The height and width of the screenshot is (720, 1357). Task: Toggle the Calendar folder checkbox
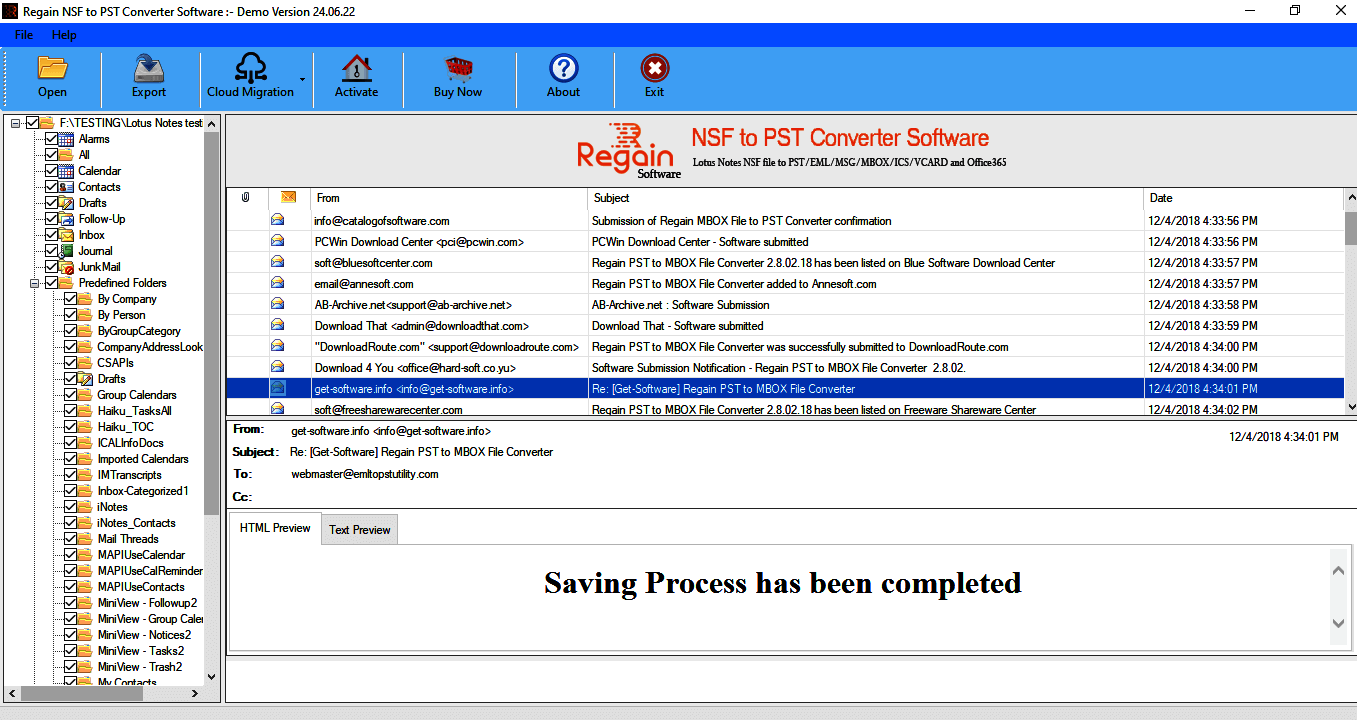pyautogui.click(x=51, y=171)
